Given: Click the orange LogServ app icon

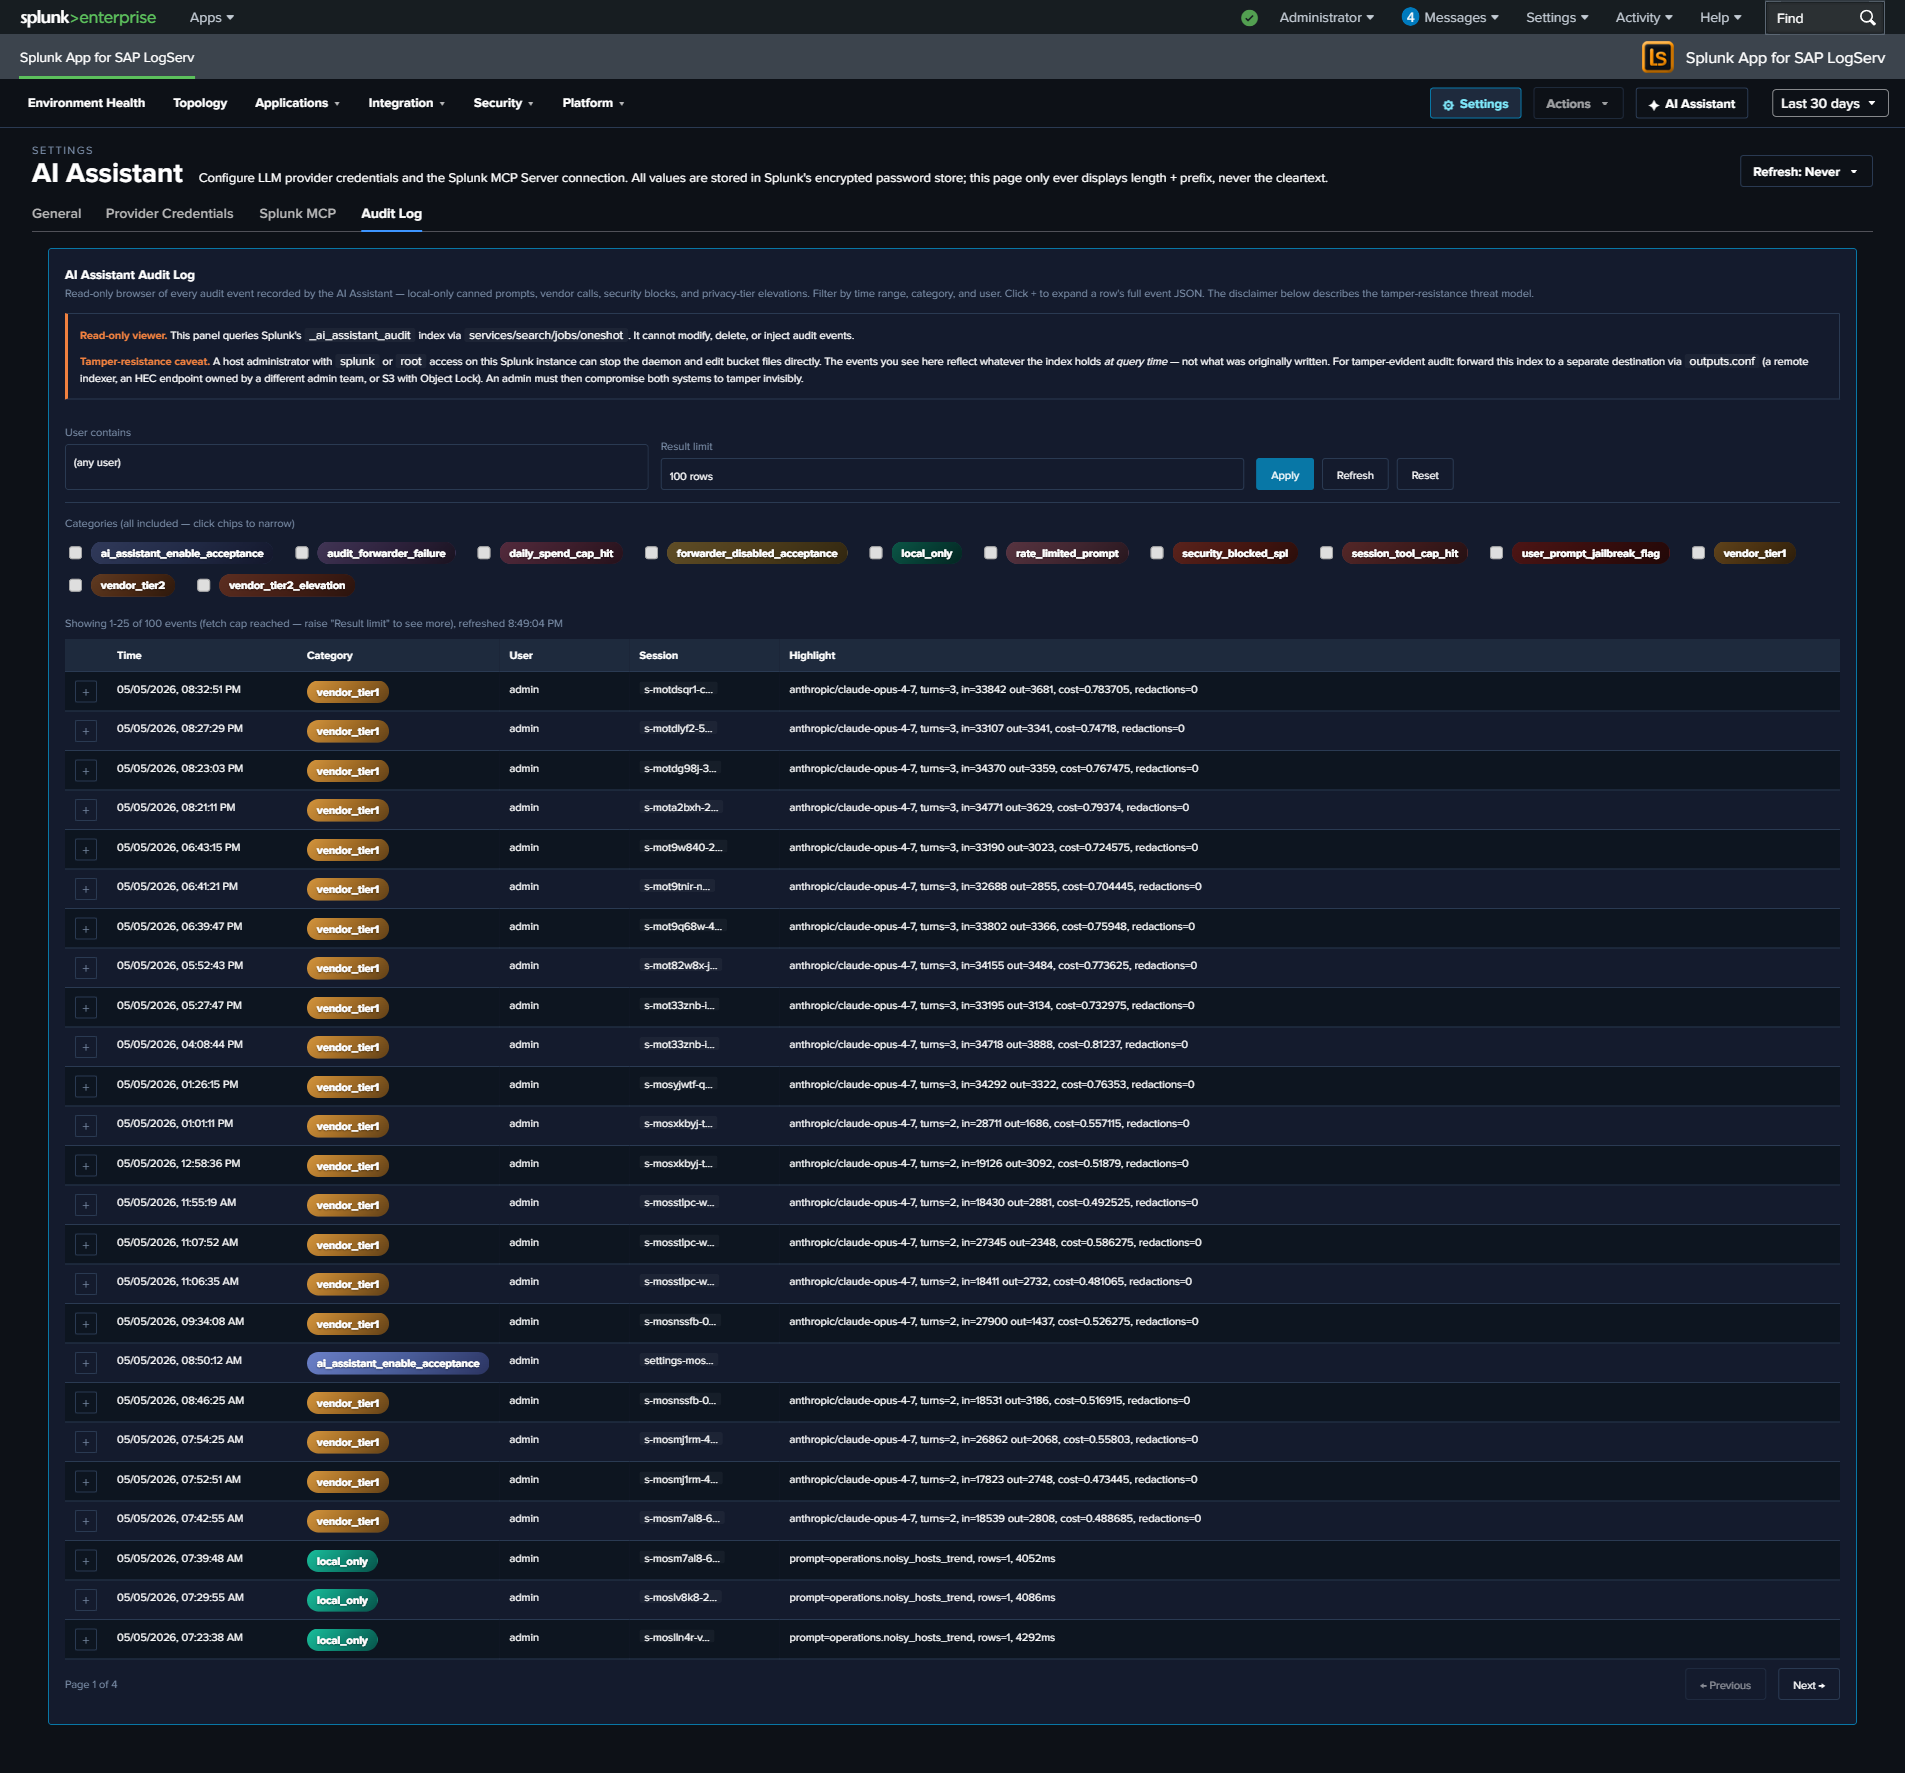Looking at the screenshot, I should point(1657,57).
